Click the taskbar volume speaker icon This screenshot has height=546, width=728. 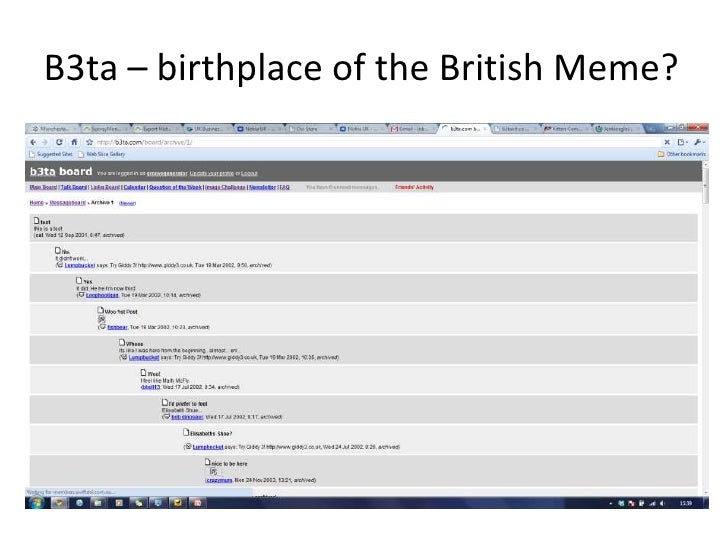(x=662, y=503)
